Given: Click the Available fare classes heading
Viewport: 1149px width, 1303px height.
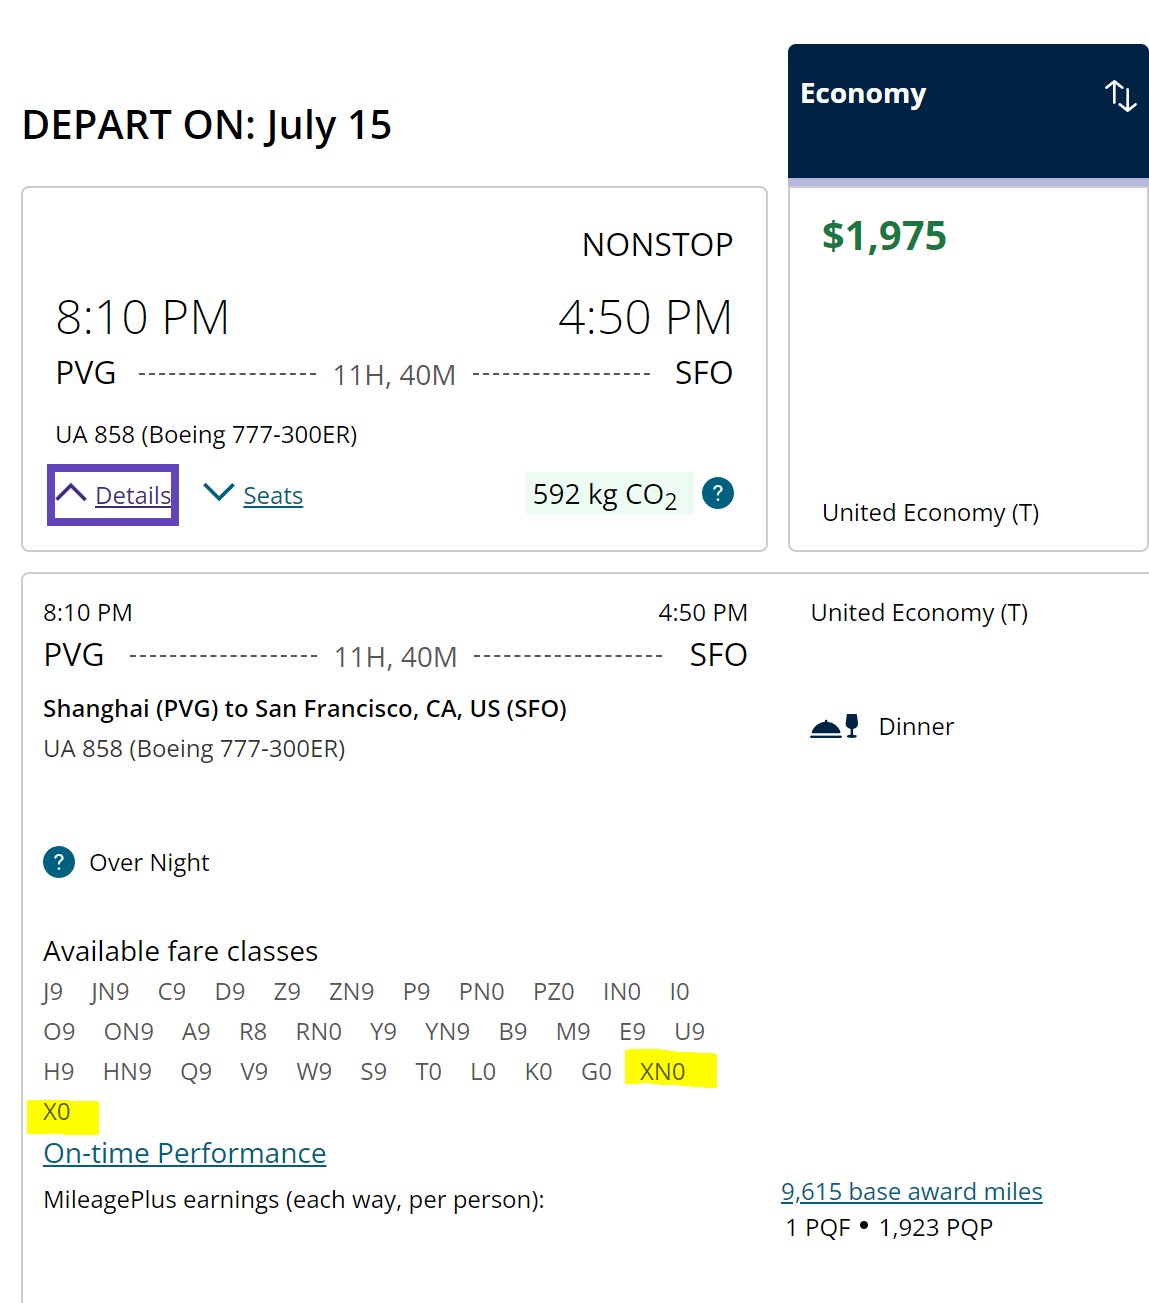Looking at the screenshot, I should (180, 951).
